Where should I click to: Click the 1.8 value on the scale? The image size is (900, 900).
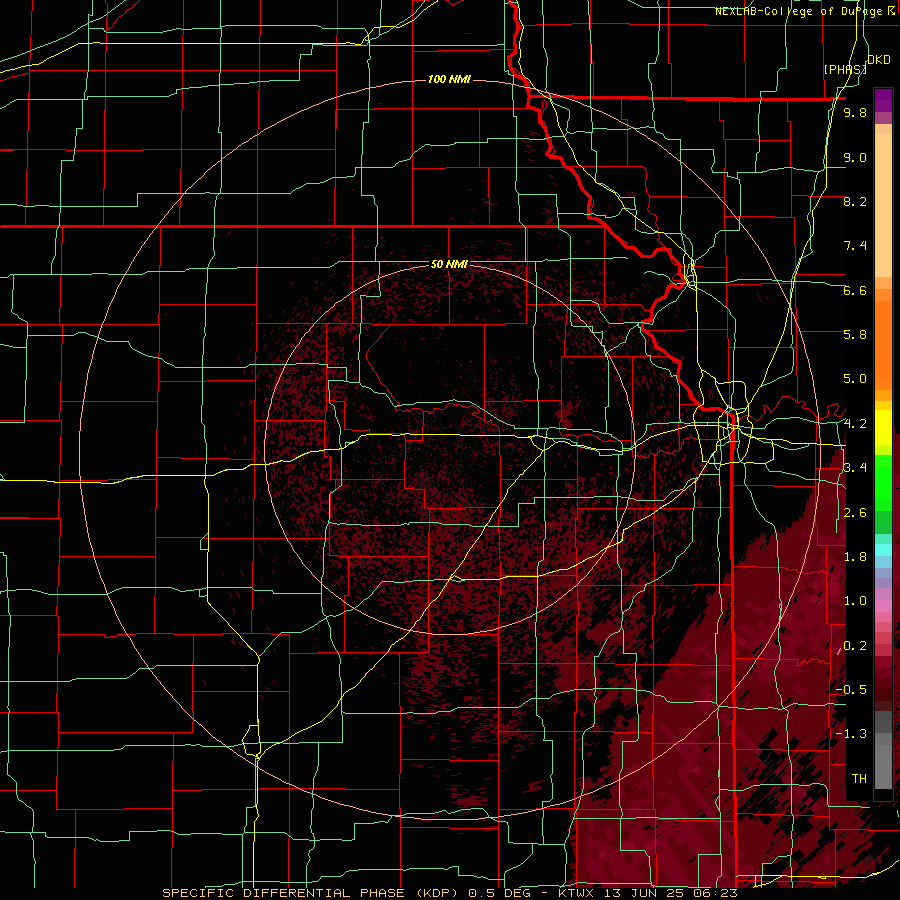[x=855, y=557]
